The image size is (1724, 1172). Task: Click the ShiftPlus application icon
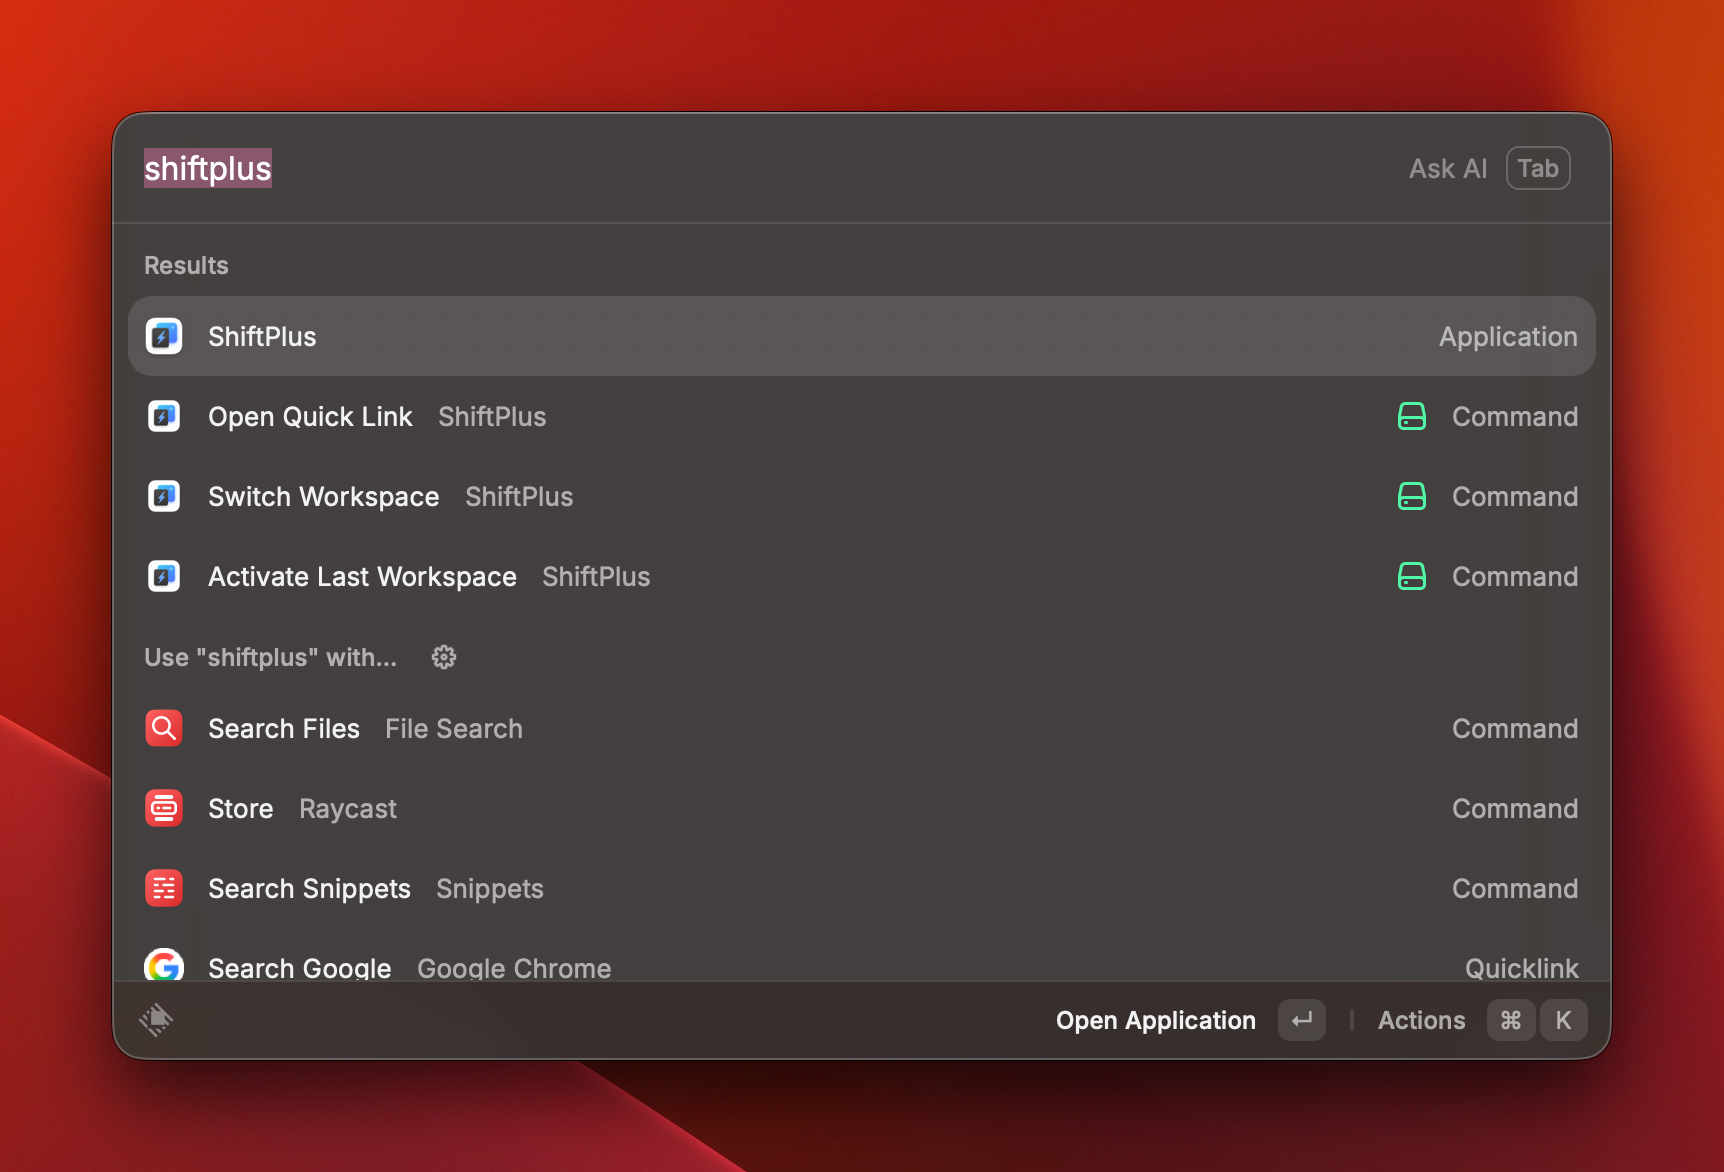164,336
